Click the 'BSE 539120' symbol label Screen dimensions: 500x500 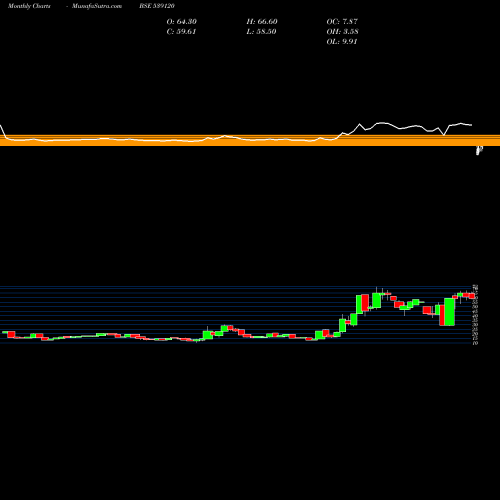point(157,6)
